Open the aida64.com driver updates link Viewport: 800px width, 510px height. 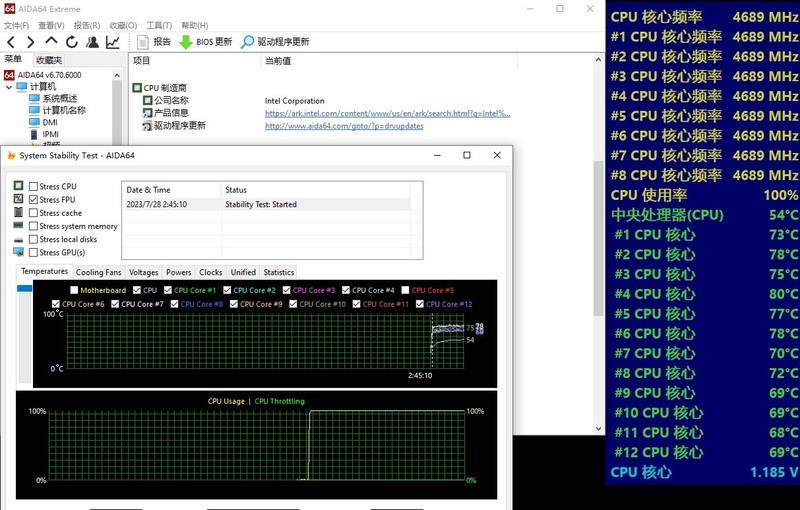click(x=343, y=126)
